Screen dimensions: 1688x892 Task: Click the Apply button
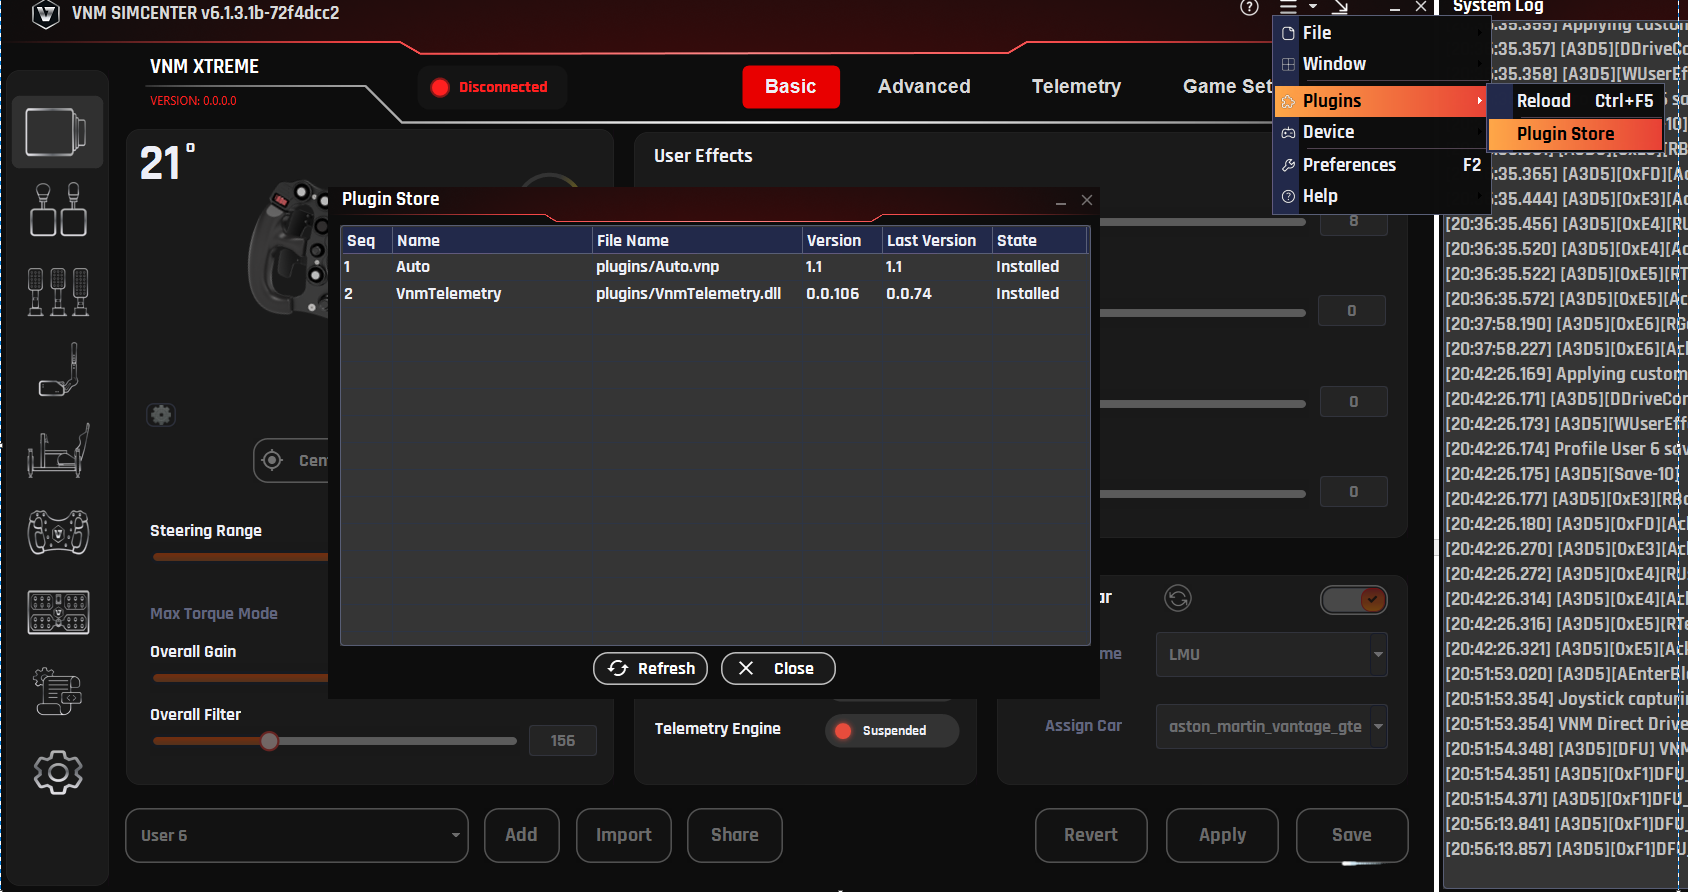click(1222, 835)
